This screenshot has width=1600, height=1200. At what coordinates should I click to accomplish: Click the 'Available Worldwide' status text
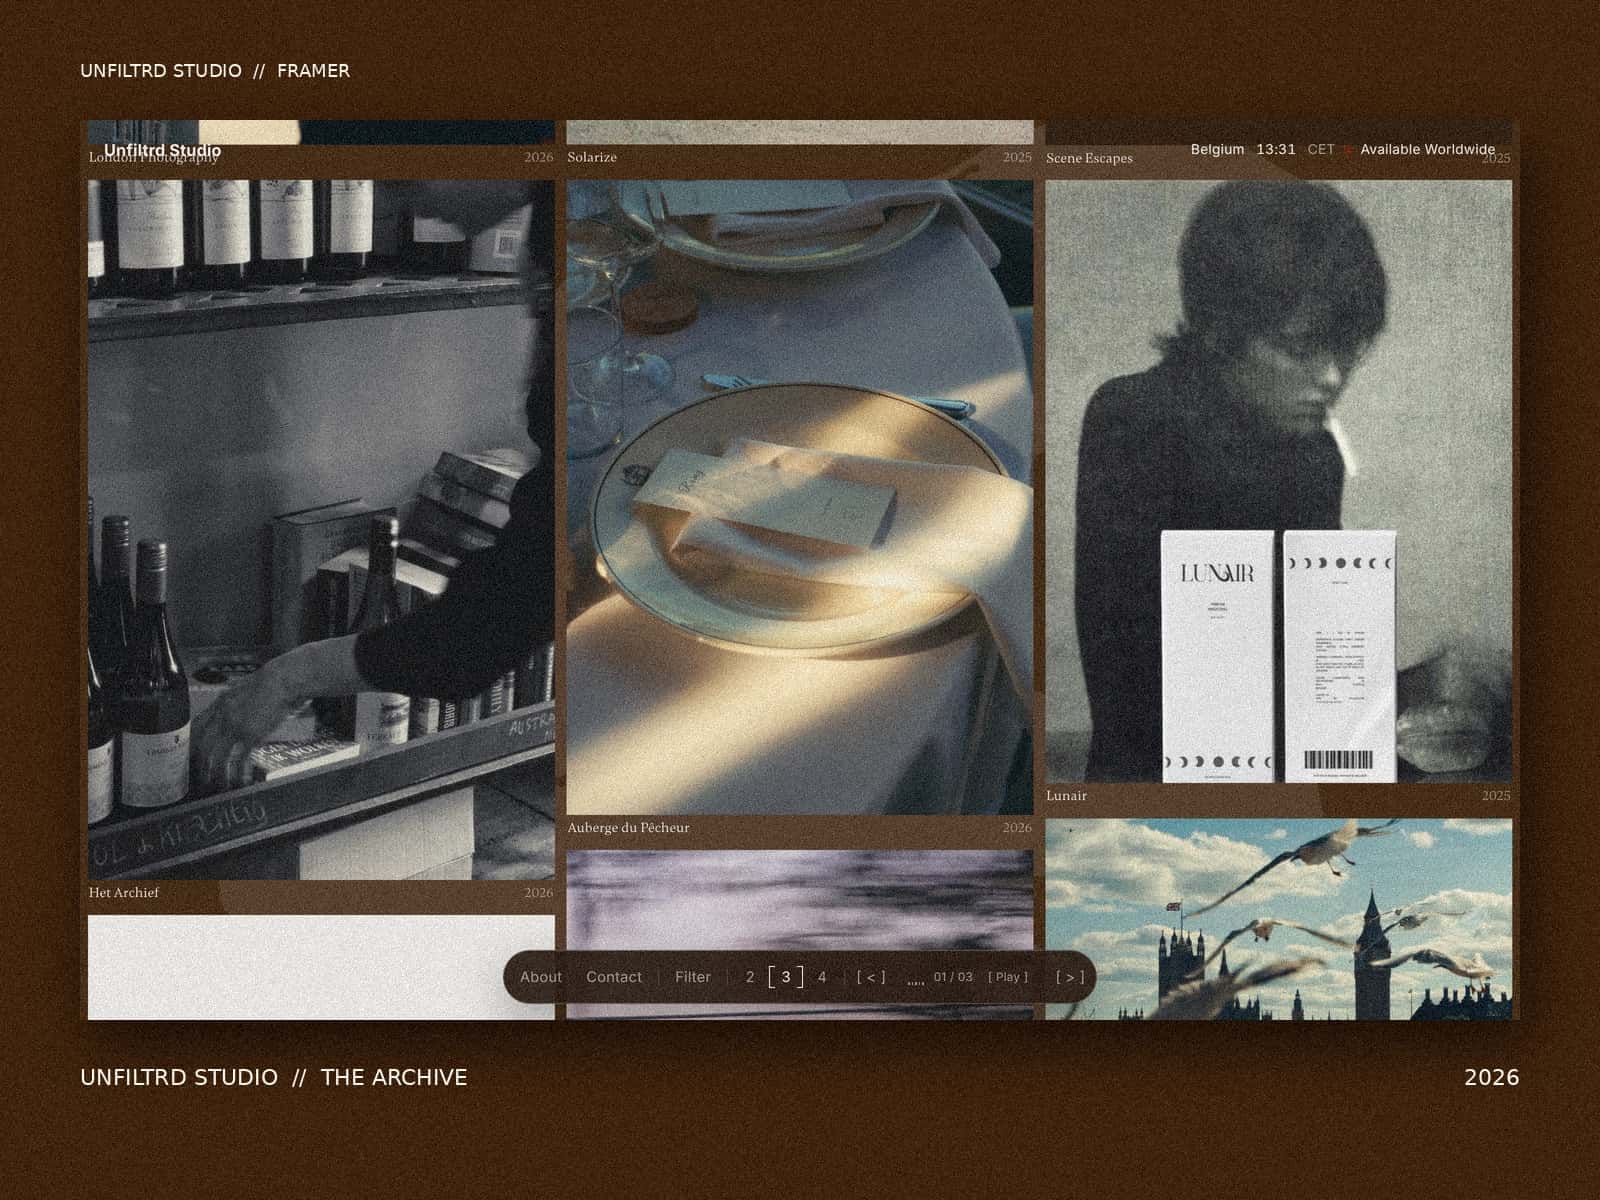tap(1428, 149)
